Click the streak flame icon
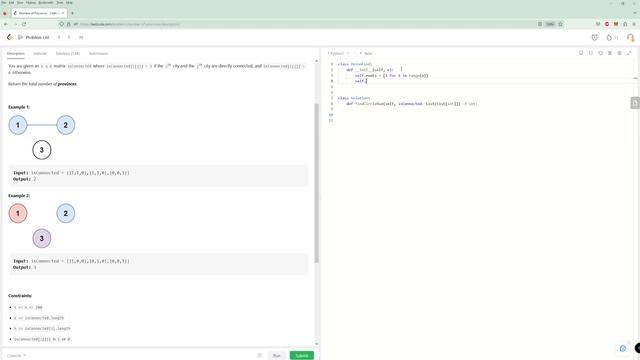The image size is (640, 360). pyautogui.click(x=609, y=38)
